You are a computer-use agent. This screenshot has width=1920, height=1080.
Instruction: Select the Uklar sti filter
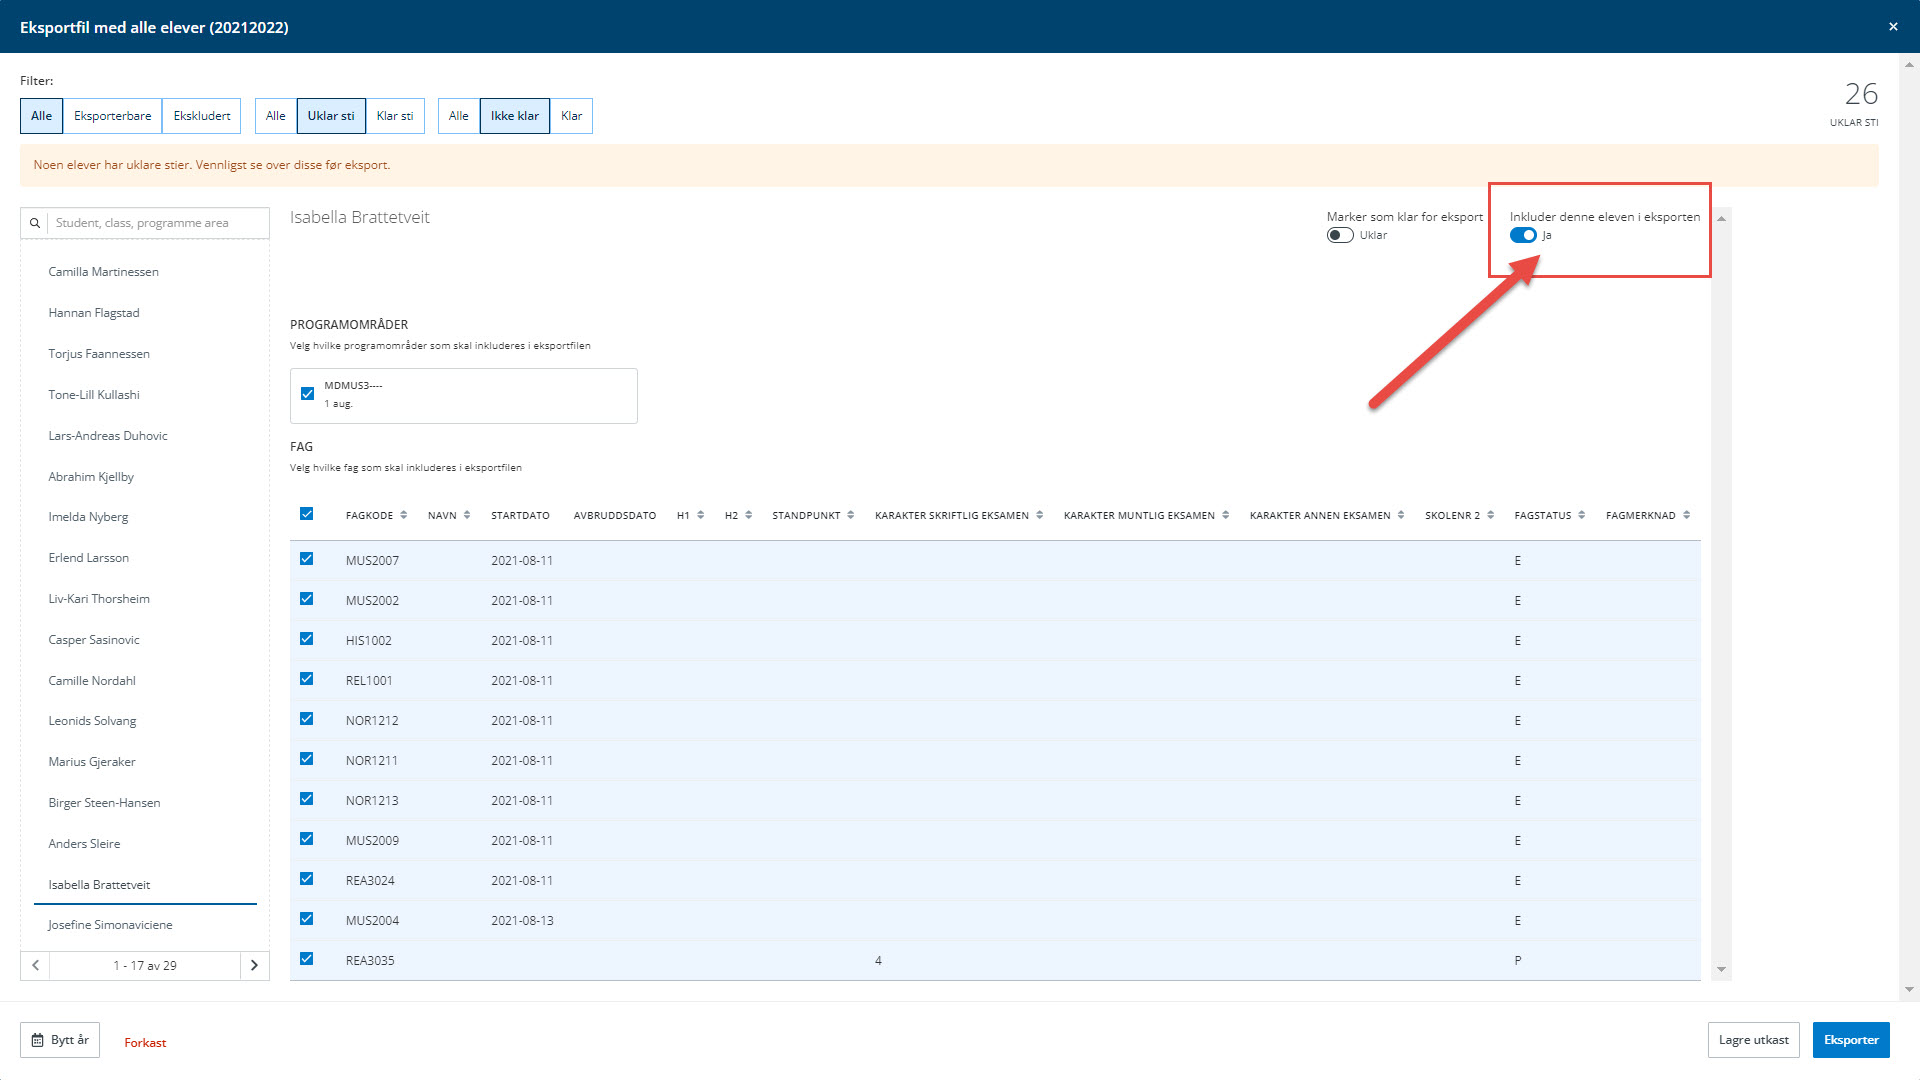331,116
